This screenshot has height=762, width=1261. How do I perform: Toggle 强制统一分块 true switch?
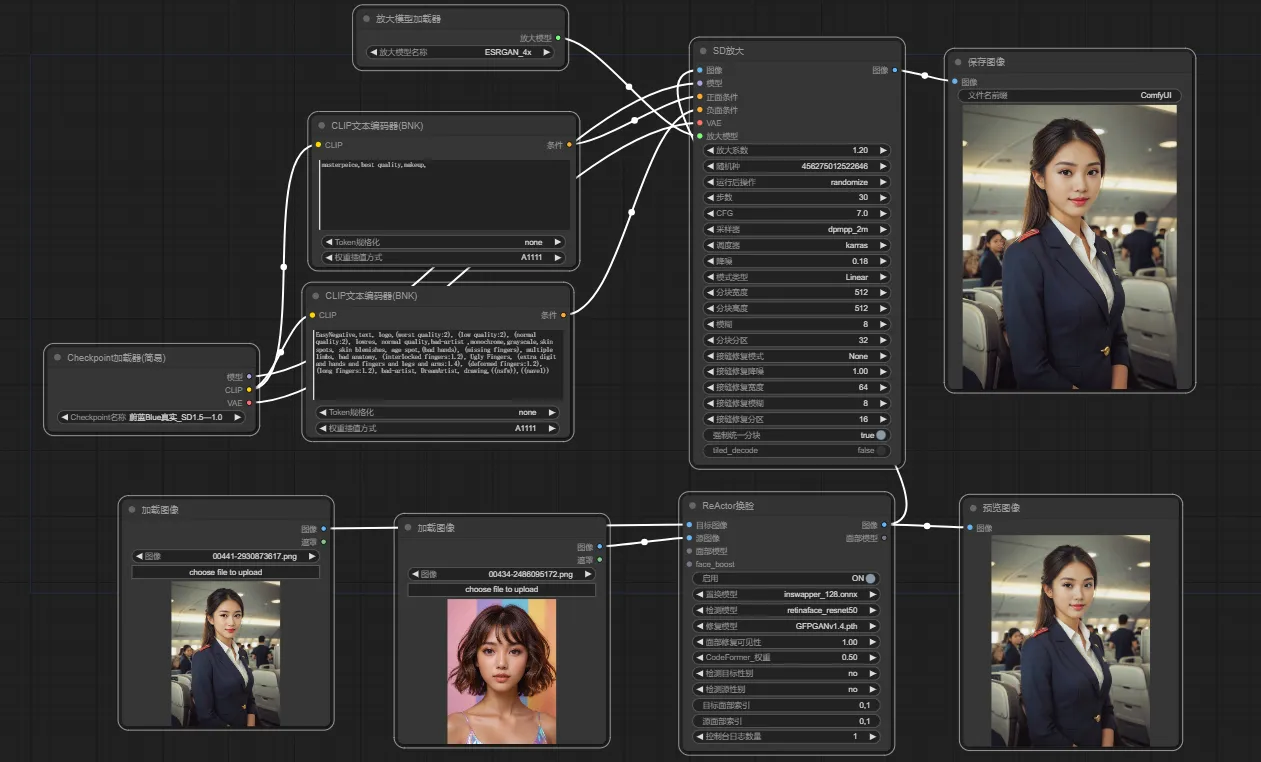880,435
